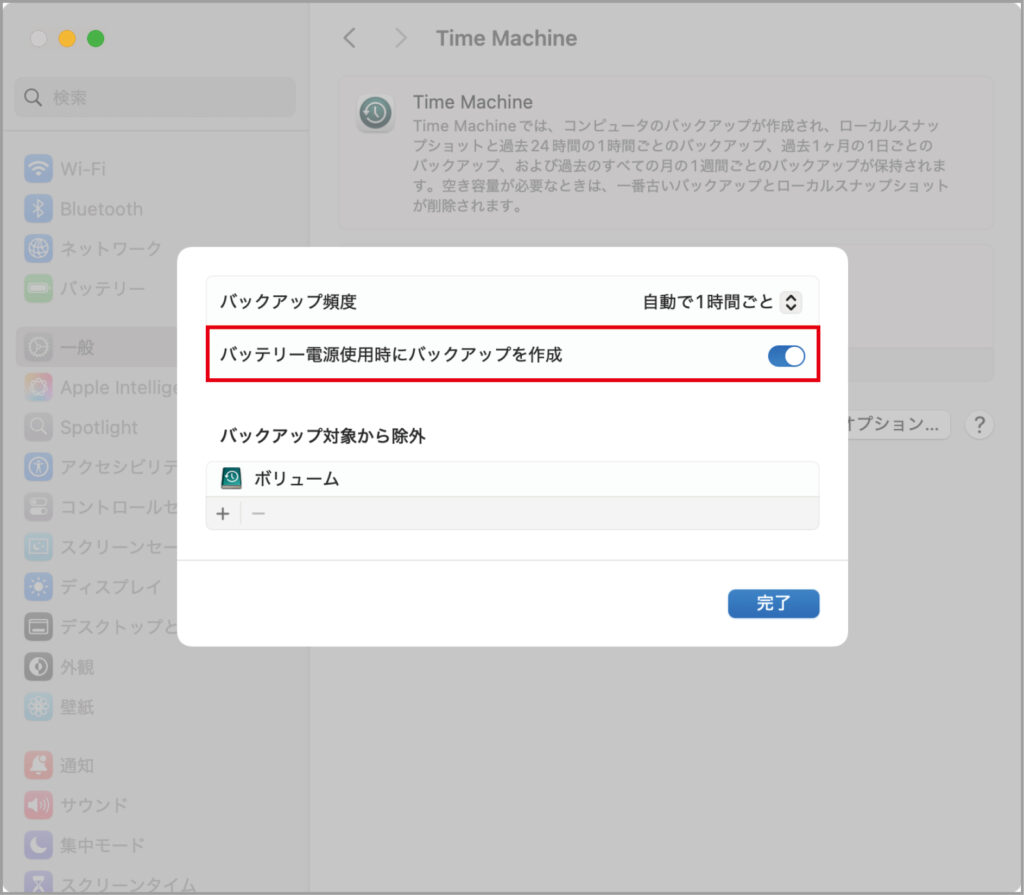Open Spotlight settings in the sidebar
1024x895 pixels.
(82, 427)
